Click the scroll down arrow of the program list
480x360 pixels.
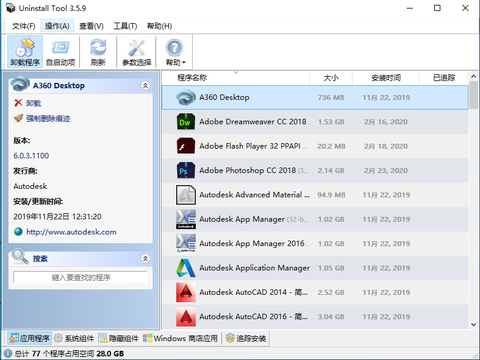(473, 324)
